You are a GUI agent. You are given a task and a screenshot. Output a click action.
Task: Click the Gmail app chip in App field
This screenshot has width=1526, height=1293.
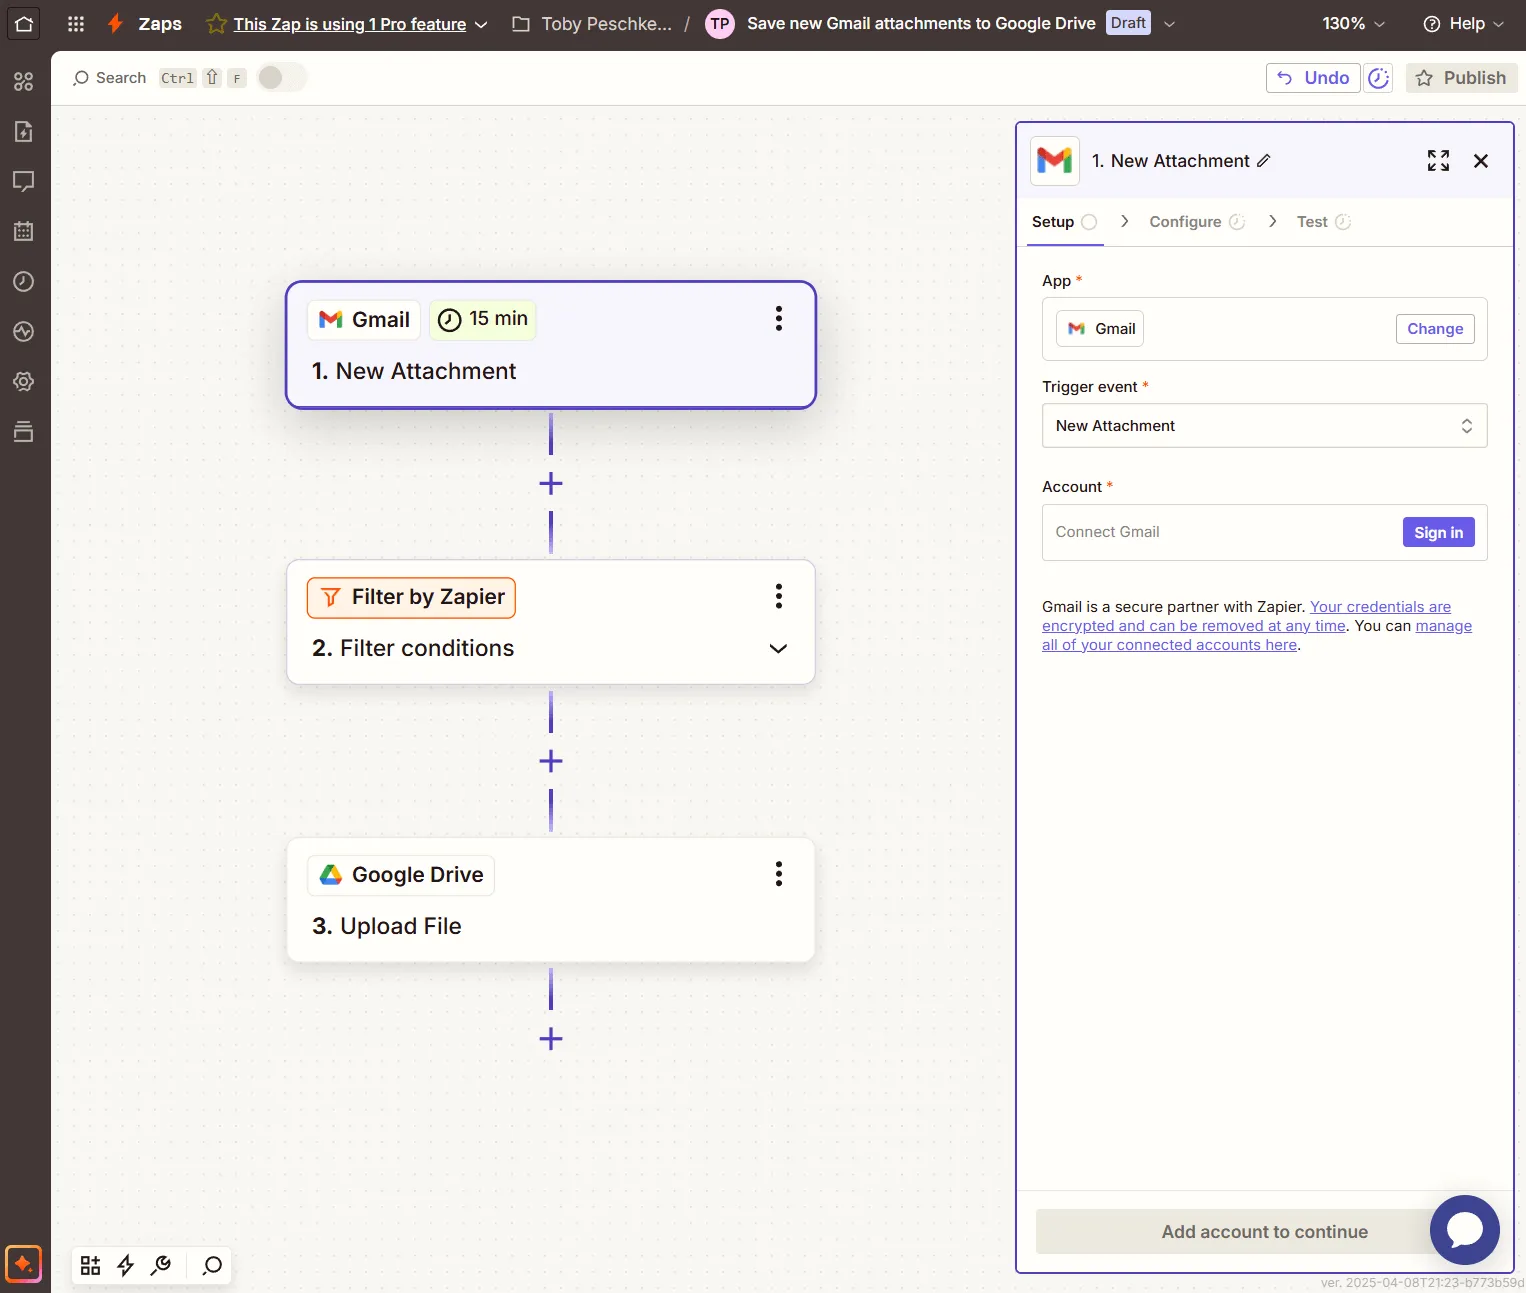point(1100,329)
